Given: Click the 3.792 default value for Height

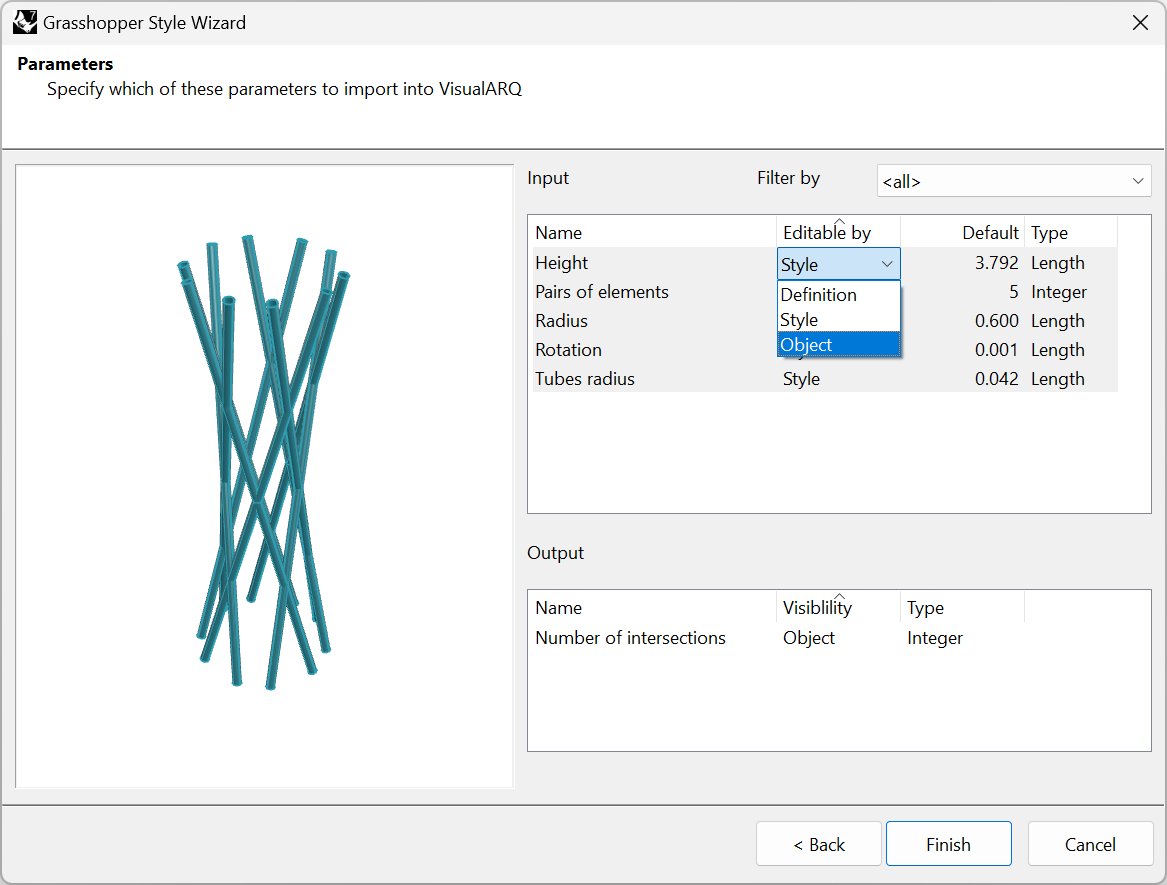Looking at the screenshot, I should coord(997,263).
